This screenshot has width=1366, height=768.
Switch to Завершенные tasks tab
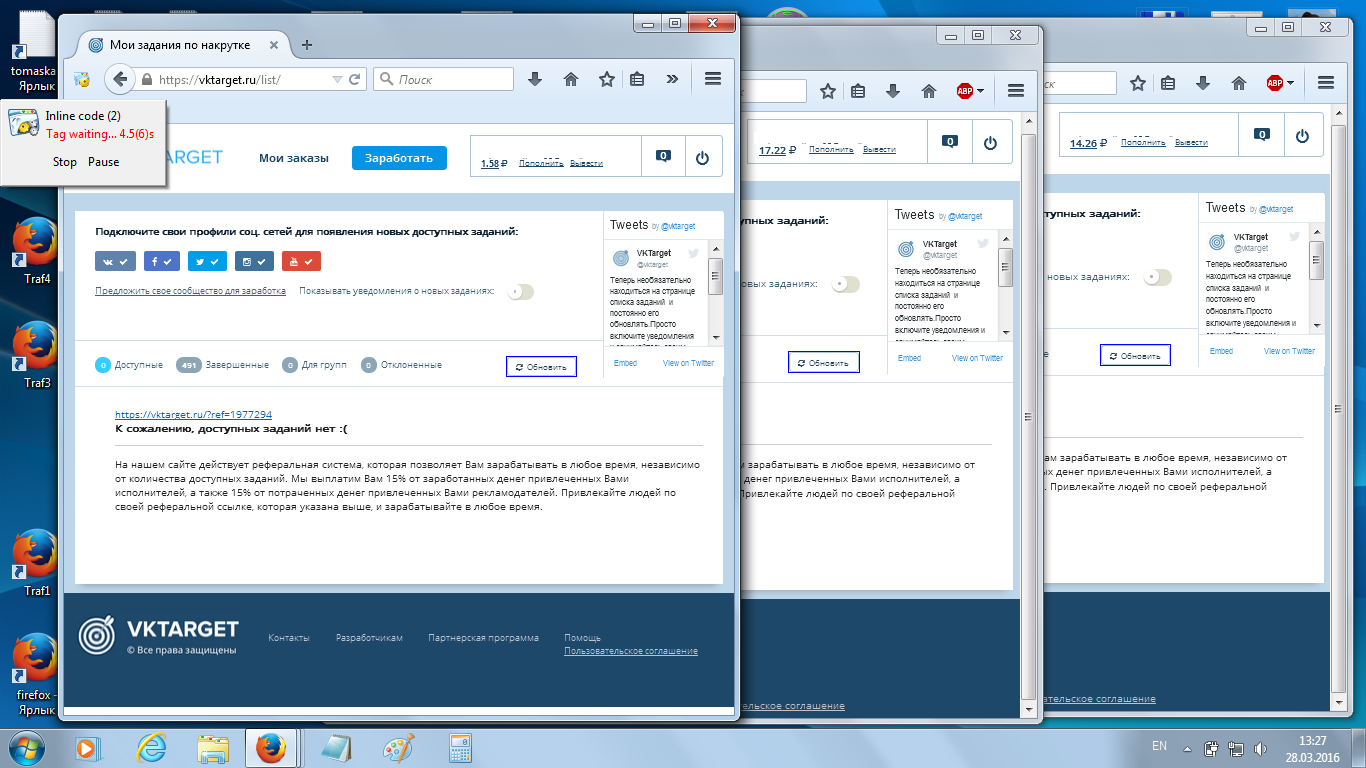click(x=223, y=365)
